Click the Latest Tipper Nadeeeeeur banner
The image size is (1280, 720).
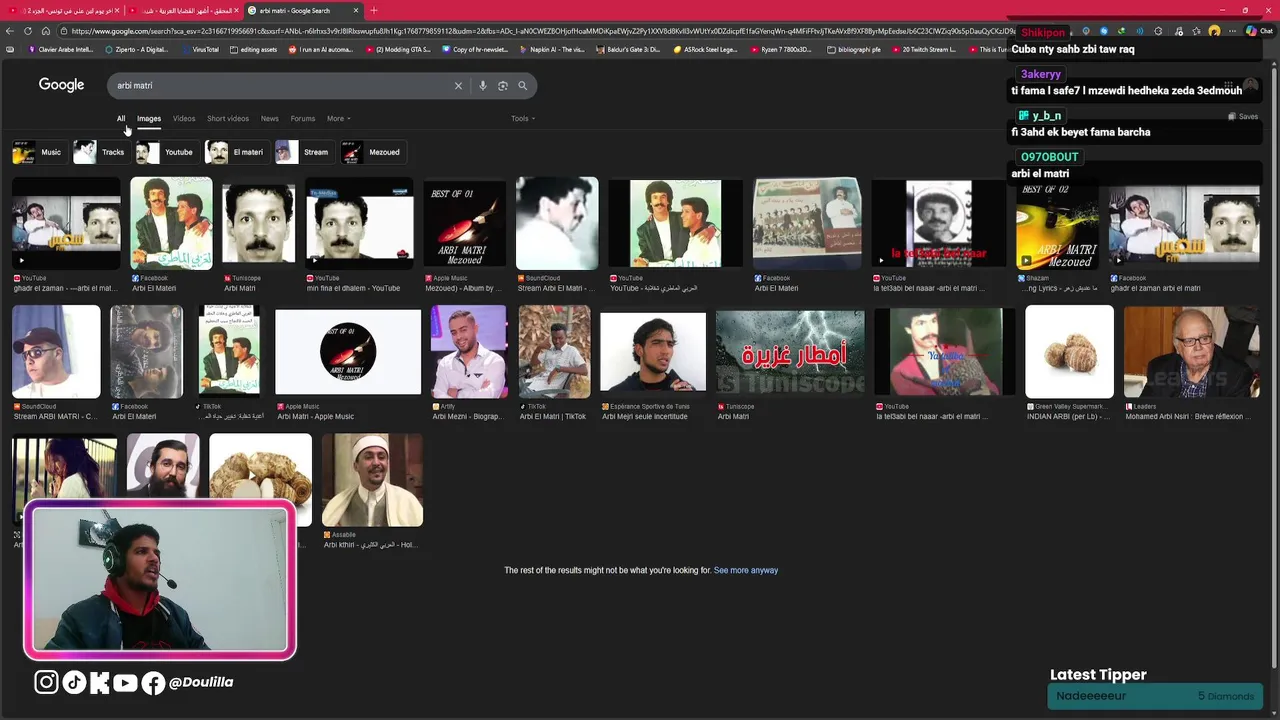click(1155, 696)
